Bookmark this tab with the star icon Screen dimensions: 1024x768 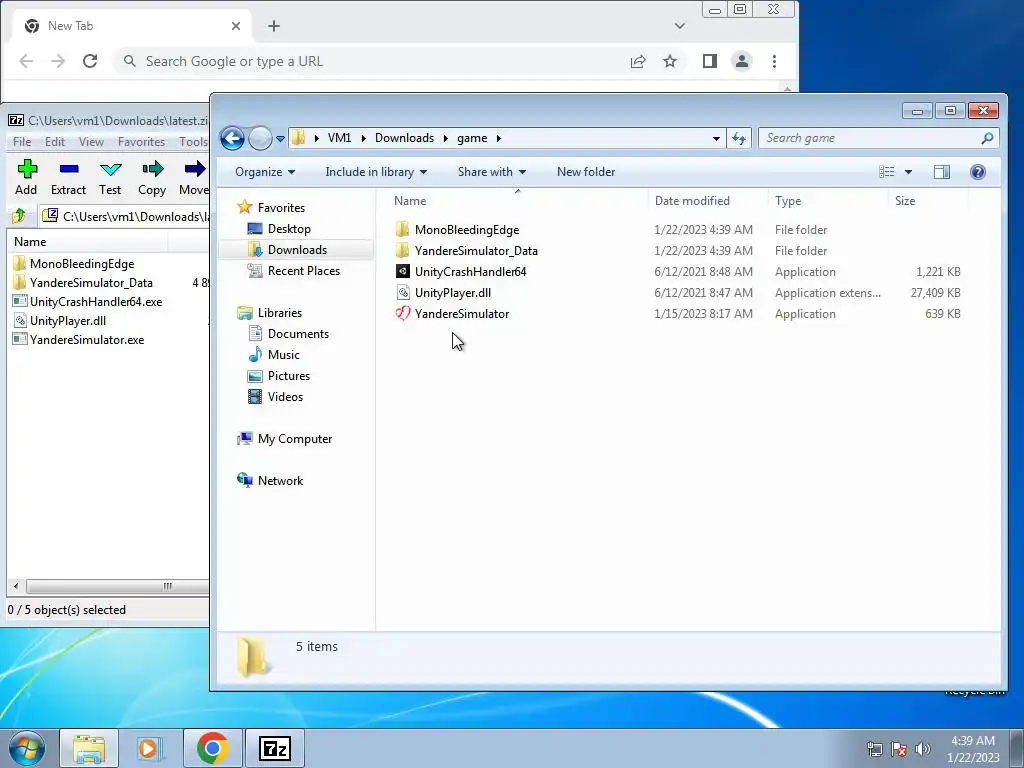coord(670,61)
